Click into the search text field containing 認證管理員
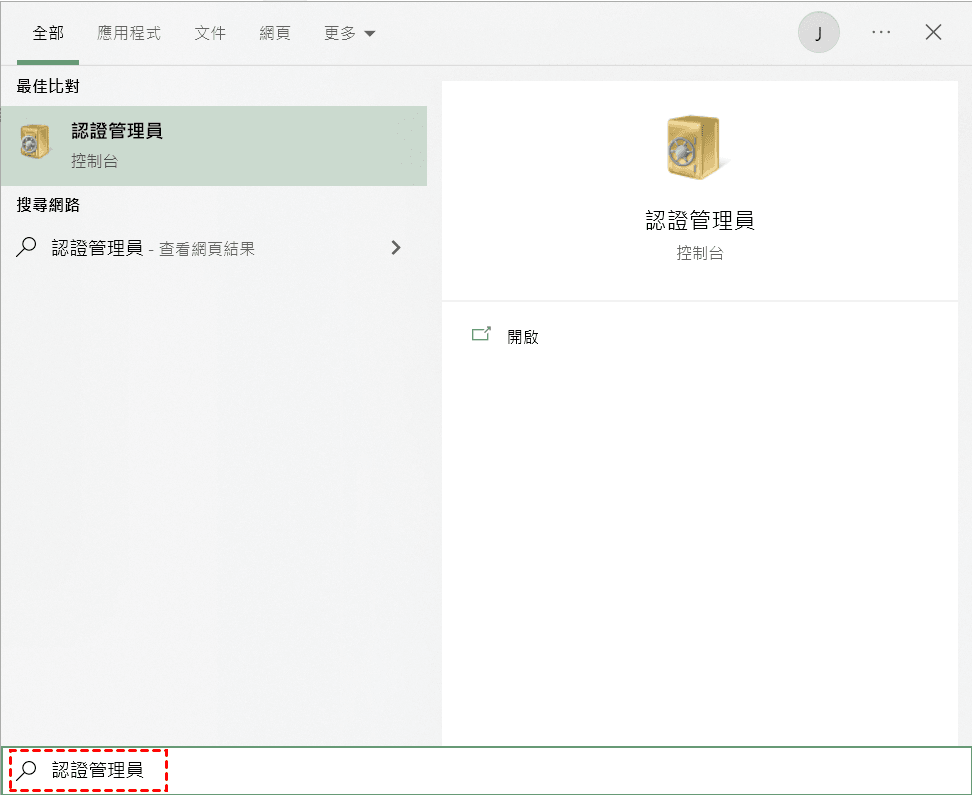Screen dimensions: 972x795 [500, 771]
